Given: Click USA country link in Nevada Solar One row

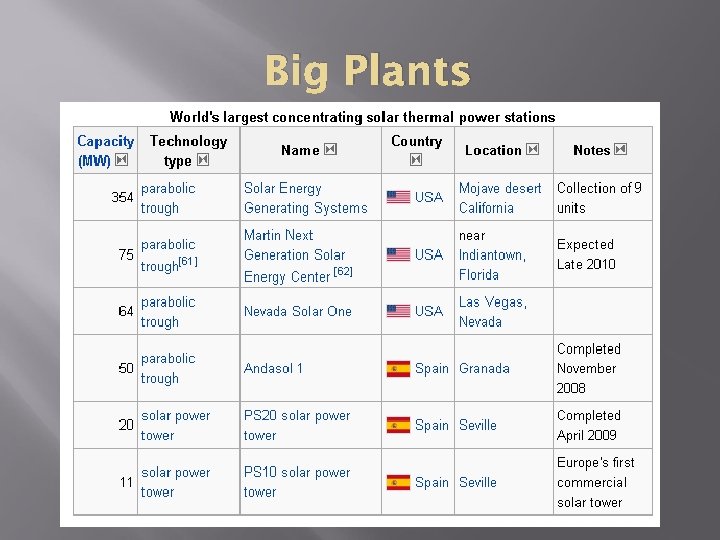Looking at the screenshot, I should pos(429,311).
